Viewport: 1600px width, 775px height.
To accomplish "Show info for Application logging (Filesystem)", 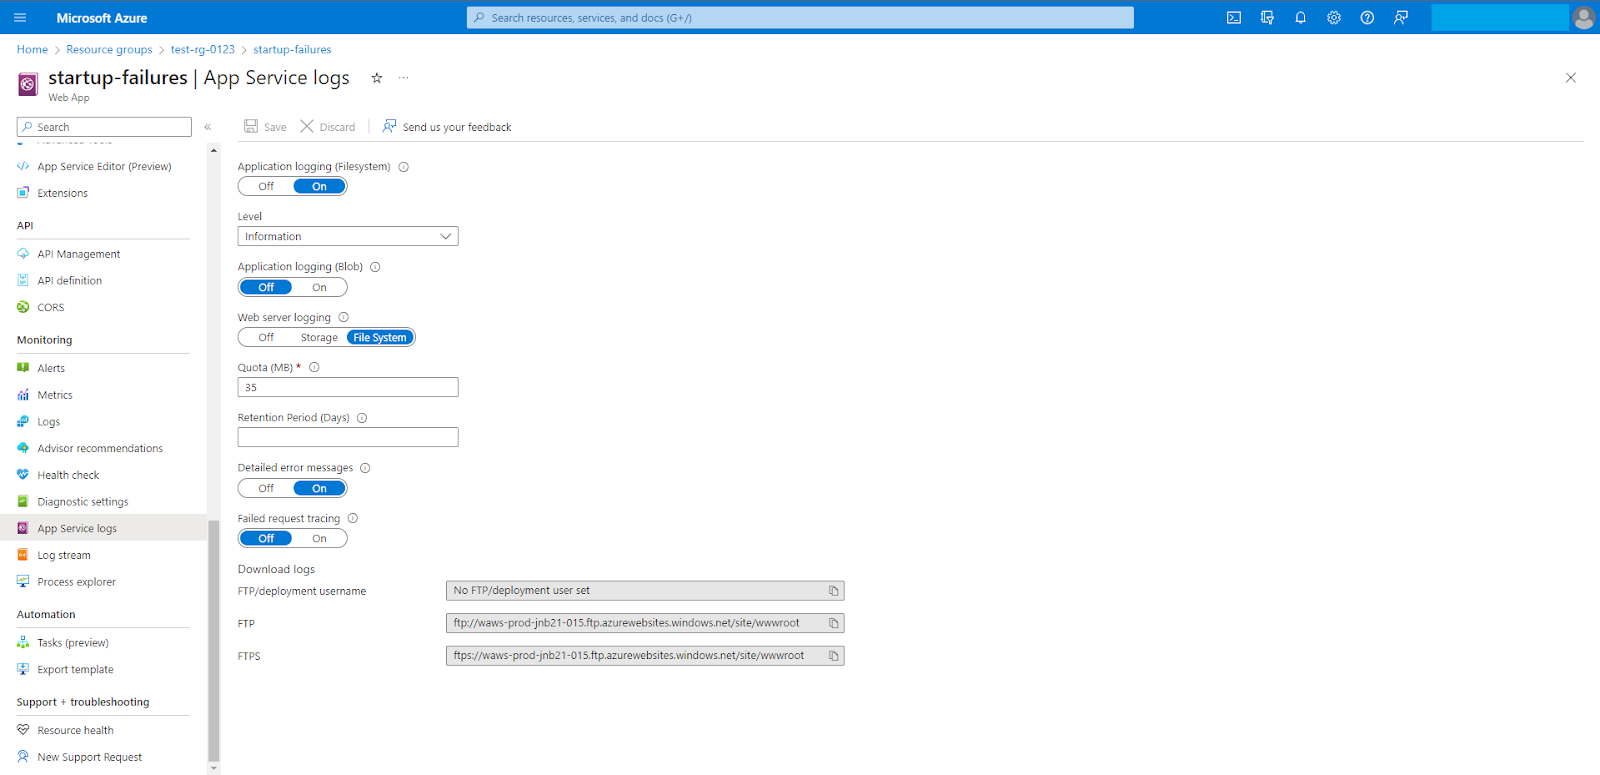I will 404,167.
